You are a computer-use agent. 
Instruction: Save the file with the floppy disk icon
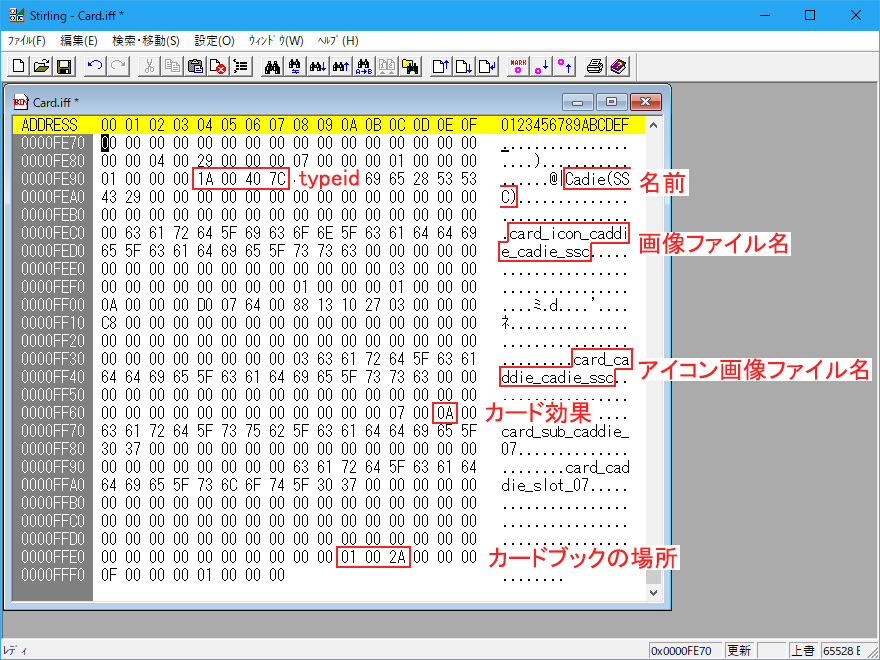pyautogui.click(x=64, y=66)
